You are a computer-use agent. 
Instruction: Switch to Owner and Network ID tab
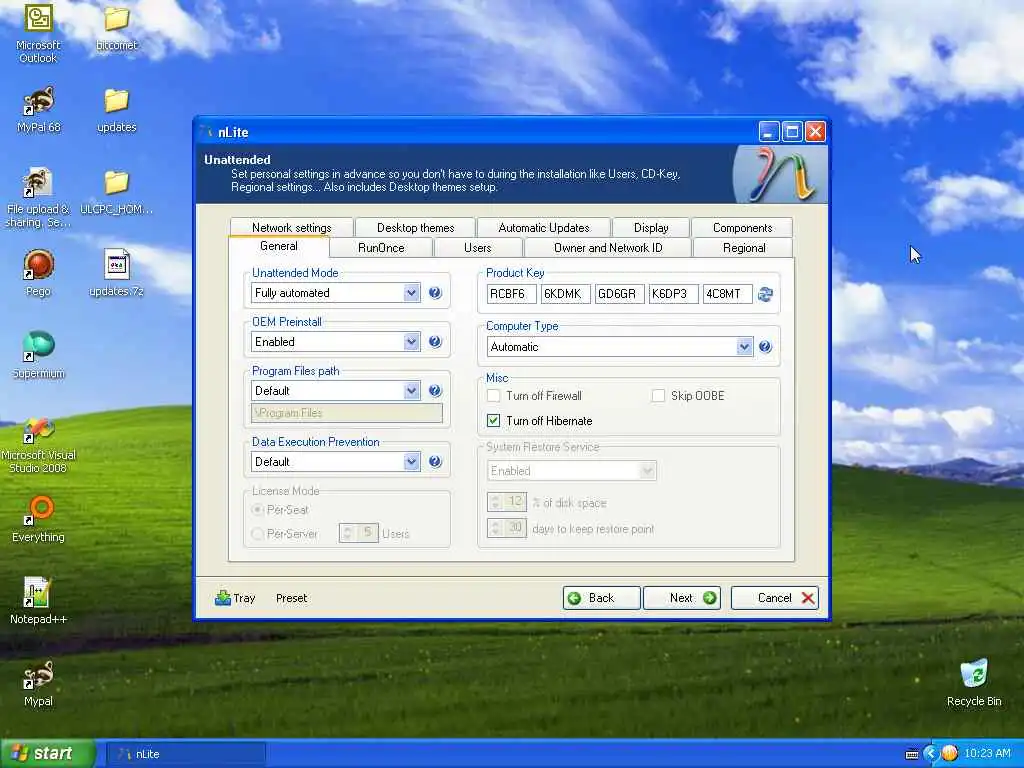607,248
